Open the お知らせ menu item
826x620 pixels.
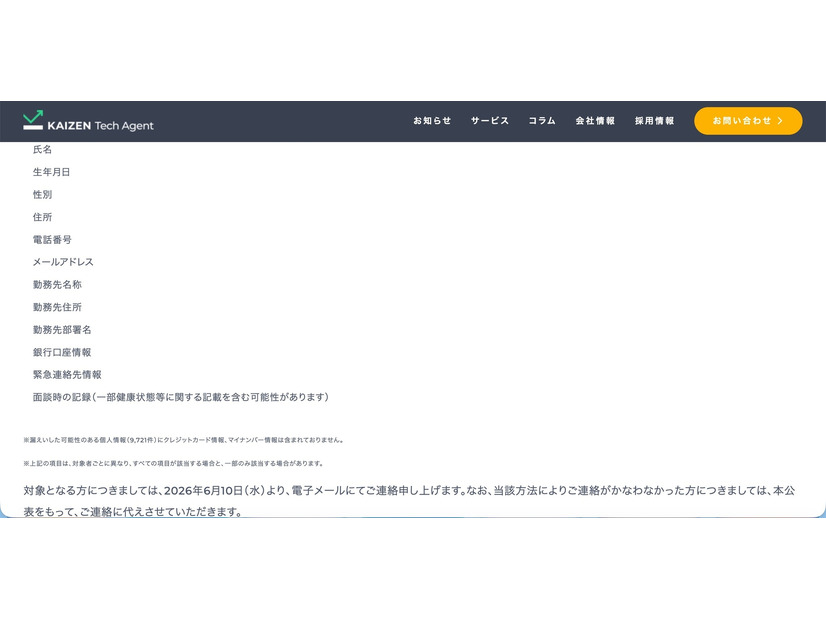point(432,121)
